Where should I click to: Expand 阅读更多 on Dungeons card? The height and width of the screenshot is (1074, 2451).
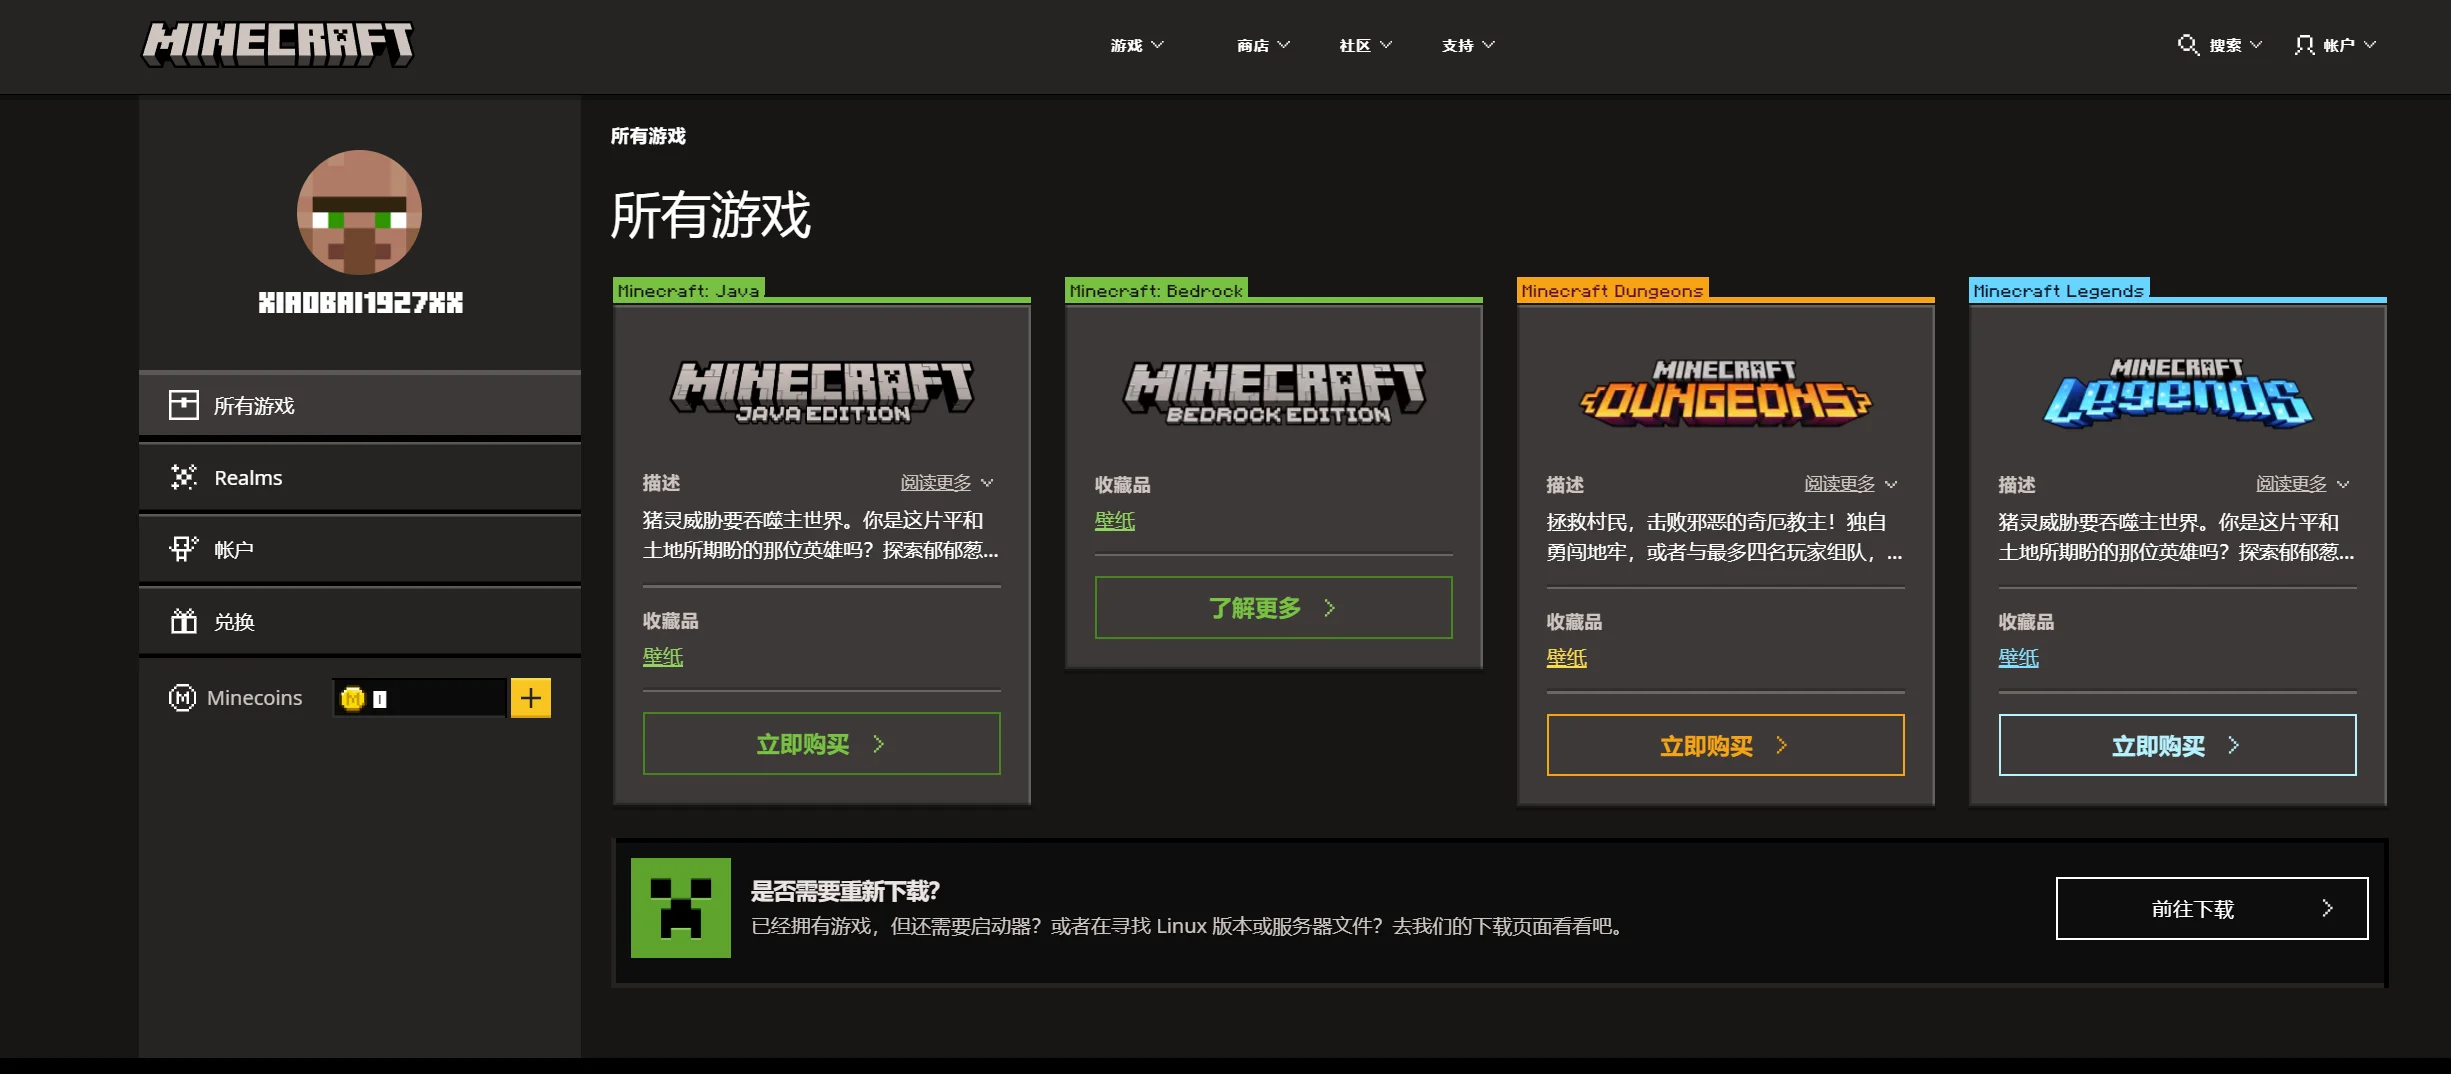tap(1850, 484)
